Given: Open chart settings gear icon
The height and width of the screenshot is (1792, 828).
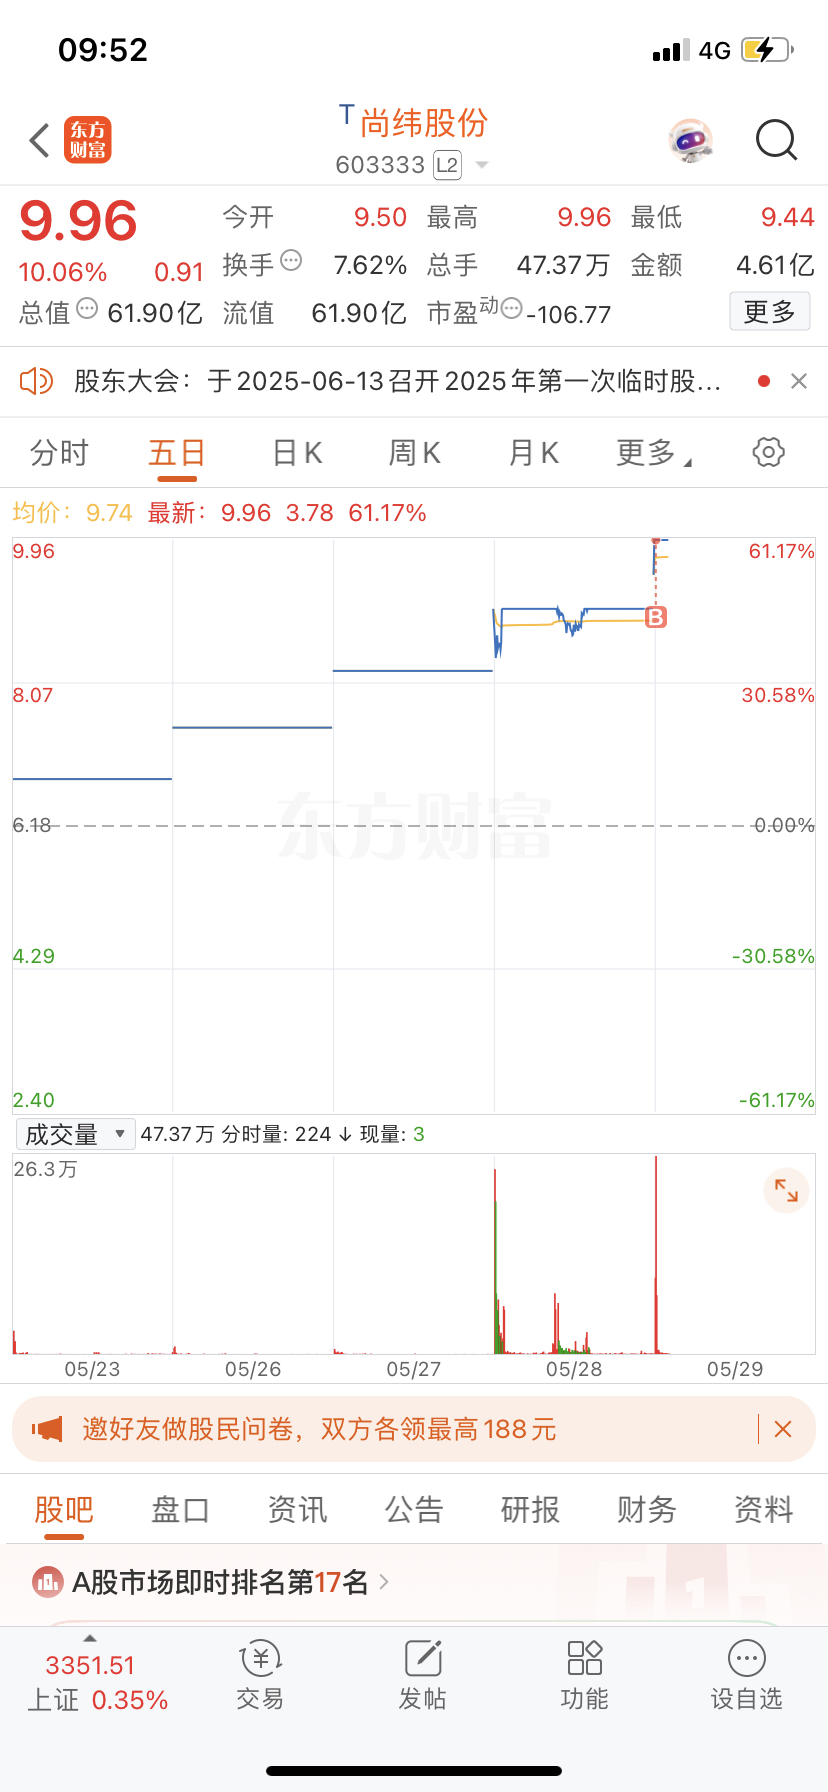Looking at the screenshot, I should click(x=768, y=452).
